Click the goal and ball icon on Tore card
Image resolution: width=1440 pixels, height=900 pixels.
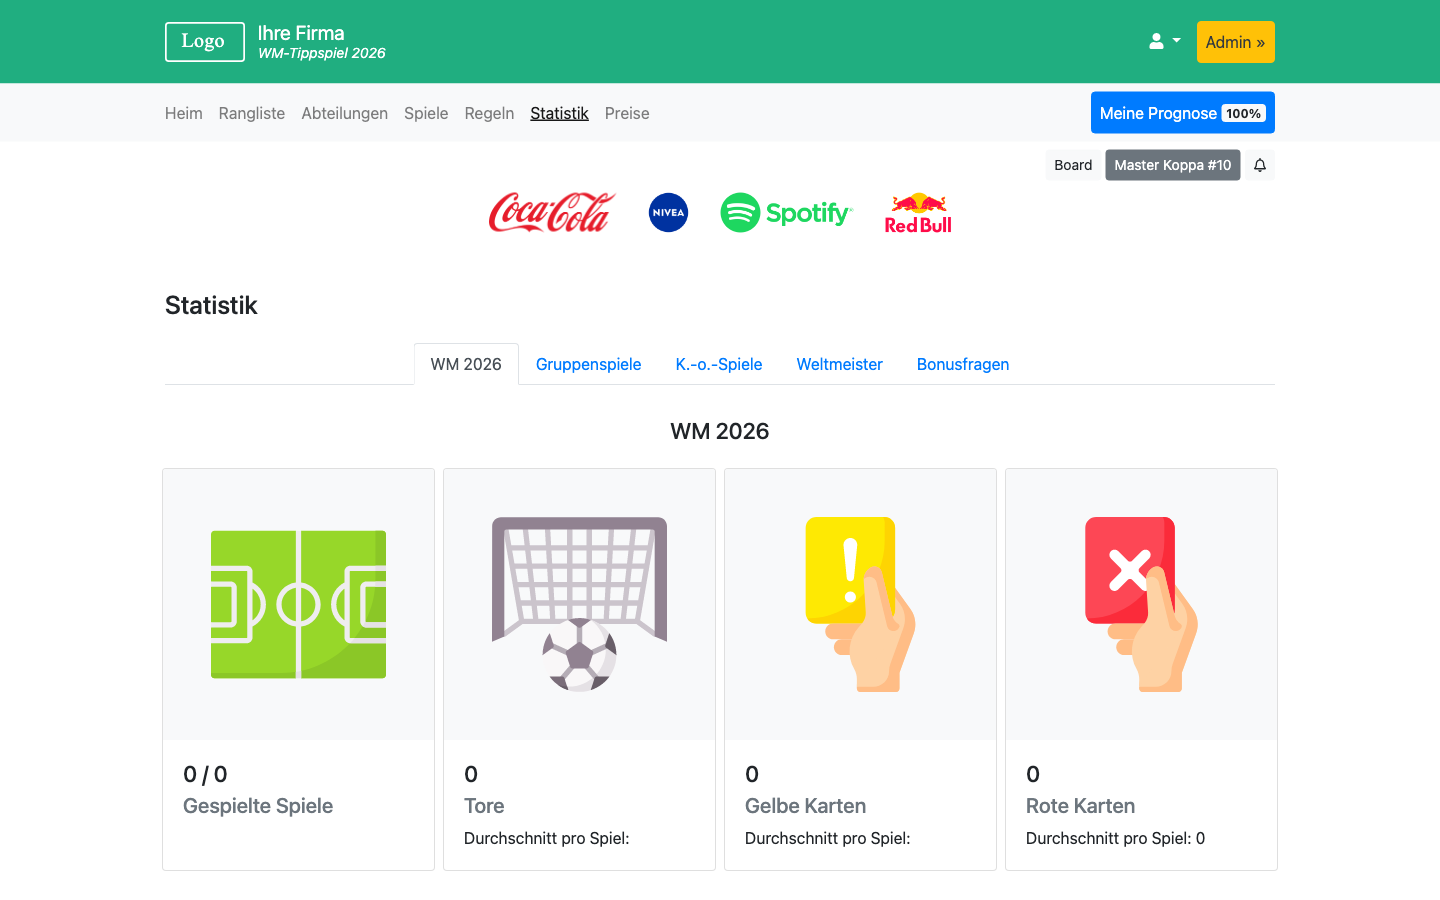coord(579,603)
